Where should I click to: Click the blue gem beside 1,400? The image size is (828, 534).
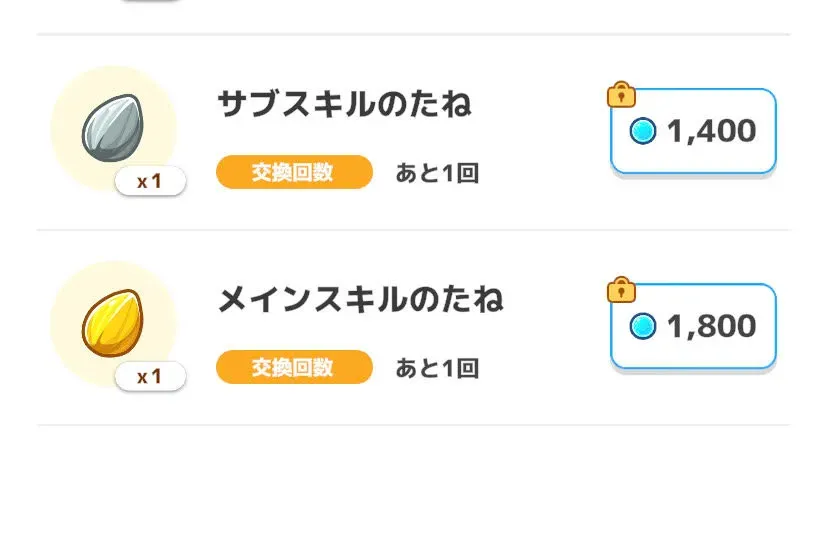click(x=643, y=131)
